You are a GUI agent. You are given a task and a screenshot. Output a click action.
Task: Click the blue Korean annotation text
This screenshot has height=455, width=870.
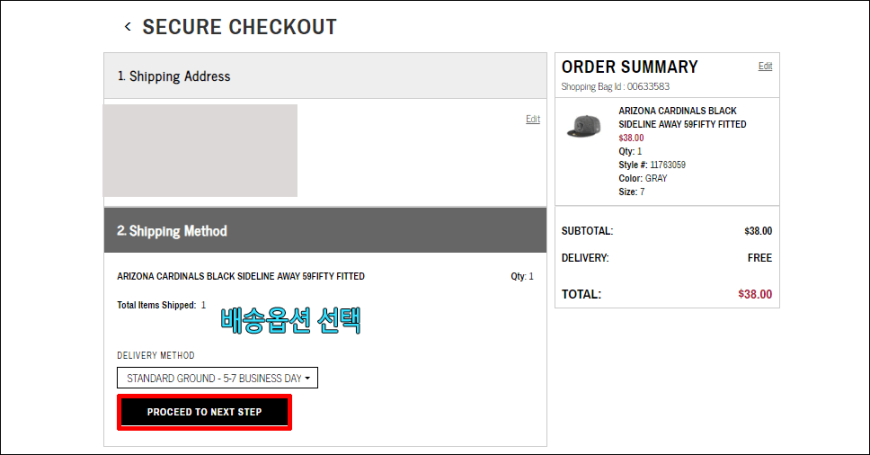point(290,321)
